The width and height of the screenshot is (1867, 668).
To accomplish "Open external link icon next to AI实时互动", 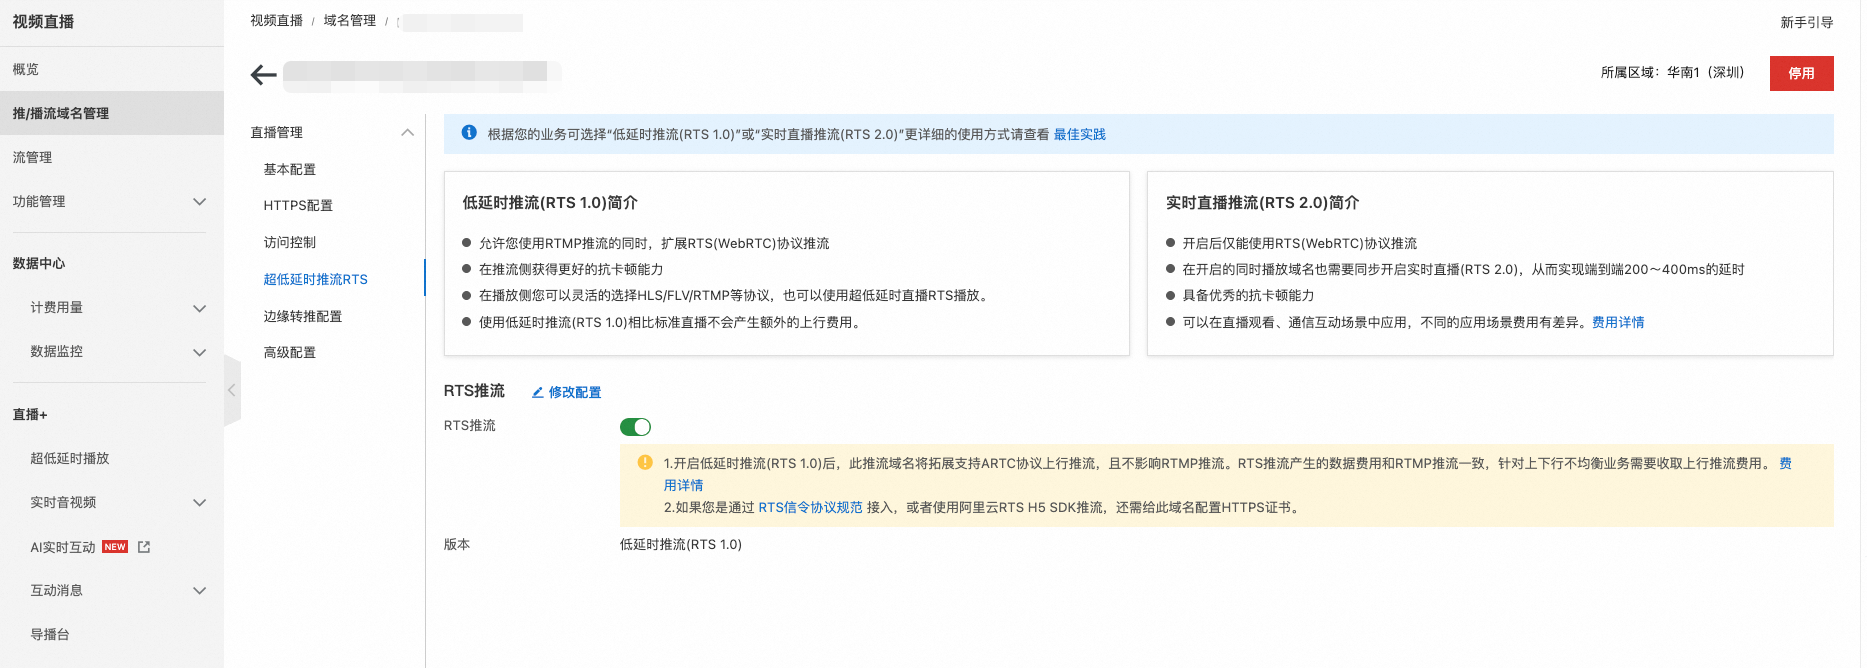I will (x=144, y=547).
